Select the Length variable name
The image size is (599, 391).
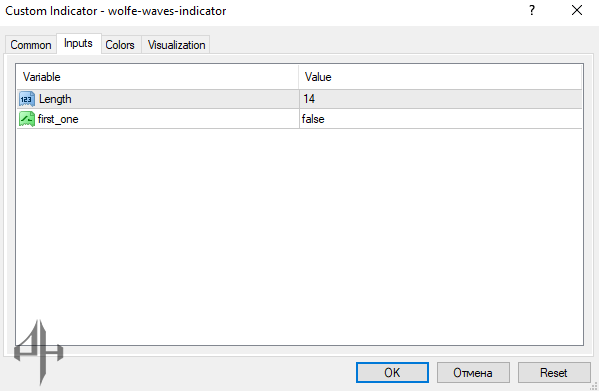(x=55, y=99)
